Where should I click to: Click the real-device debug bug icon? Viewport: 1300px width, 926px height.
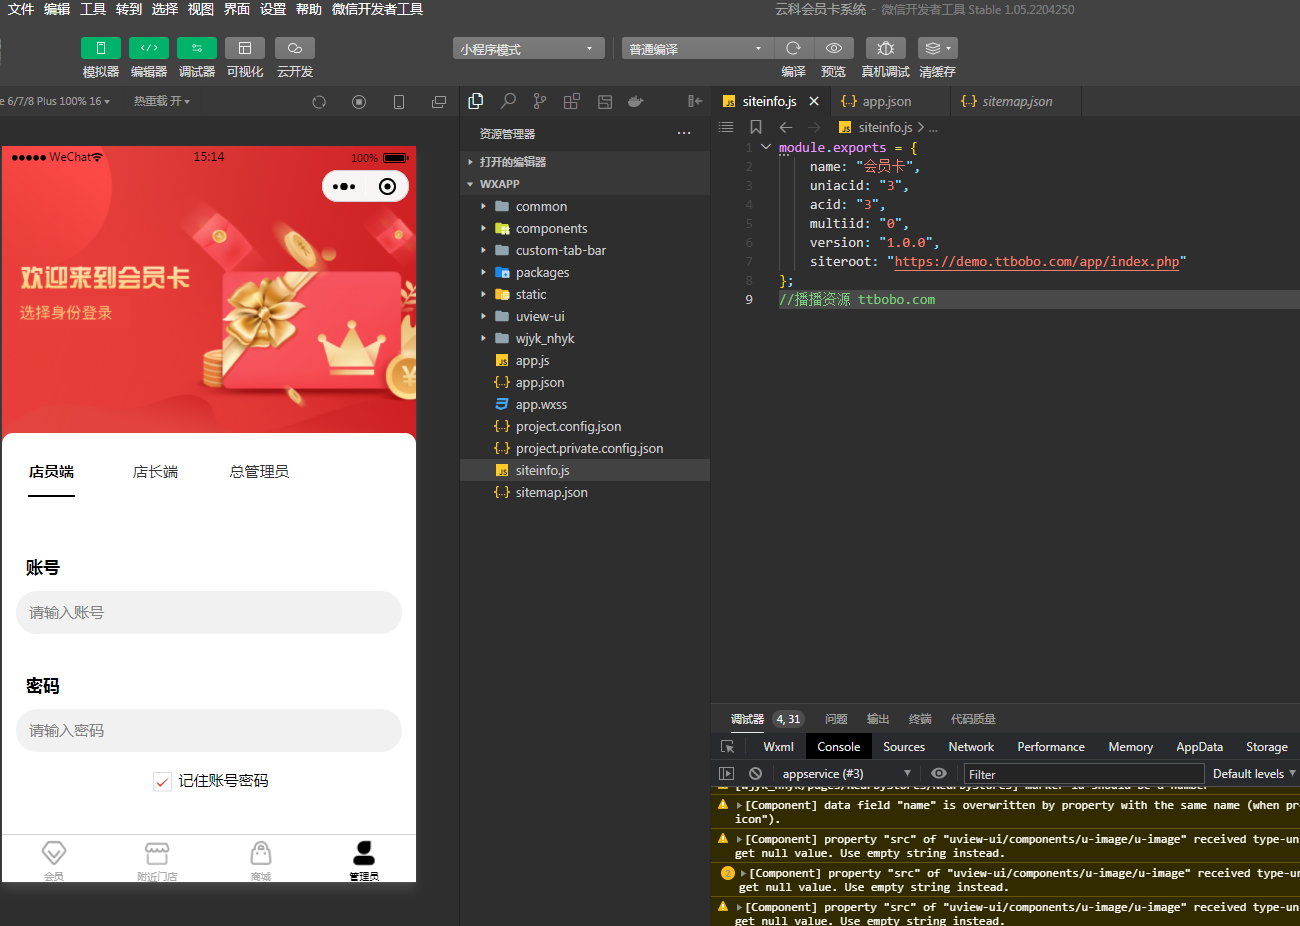coord(886,48)
